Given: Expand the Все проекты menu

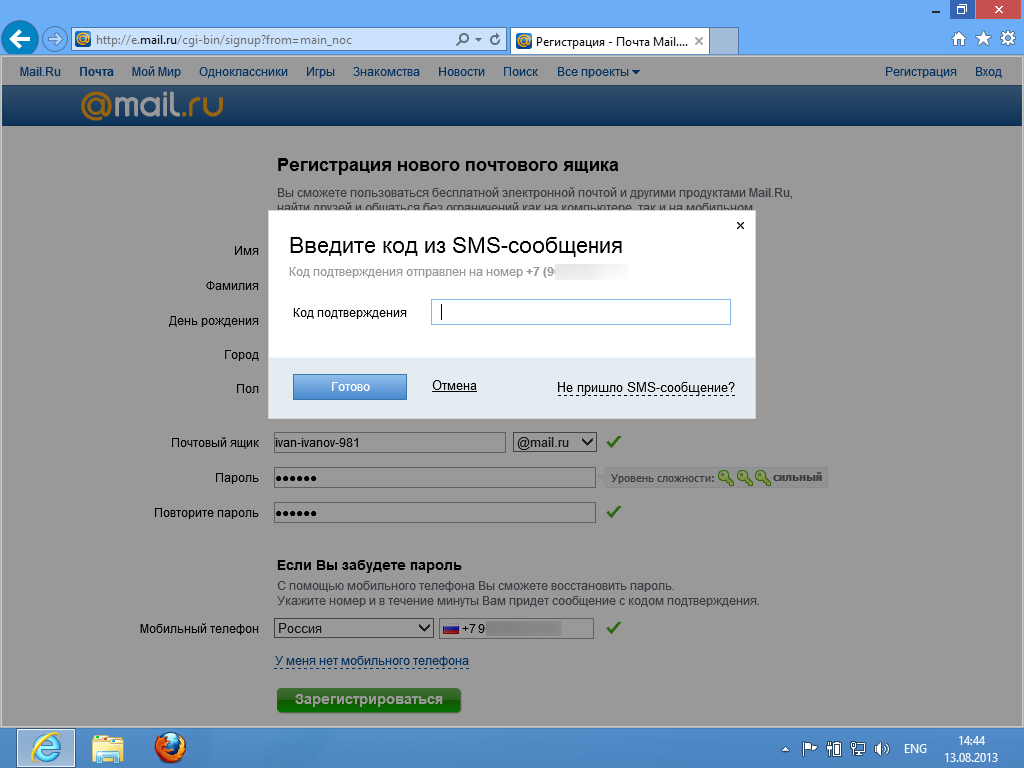Looking at the screenshot, I should pyautogui.click(x=598, y=72).
